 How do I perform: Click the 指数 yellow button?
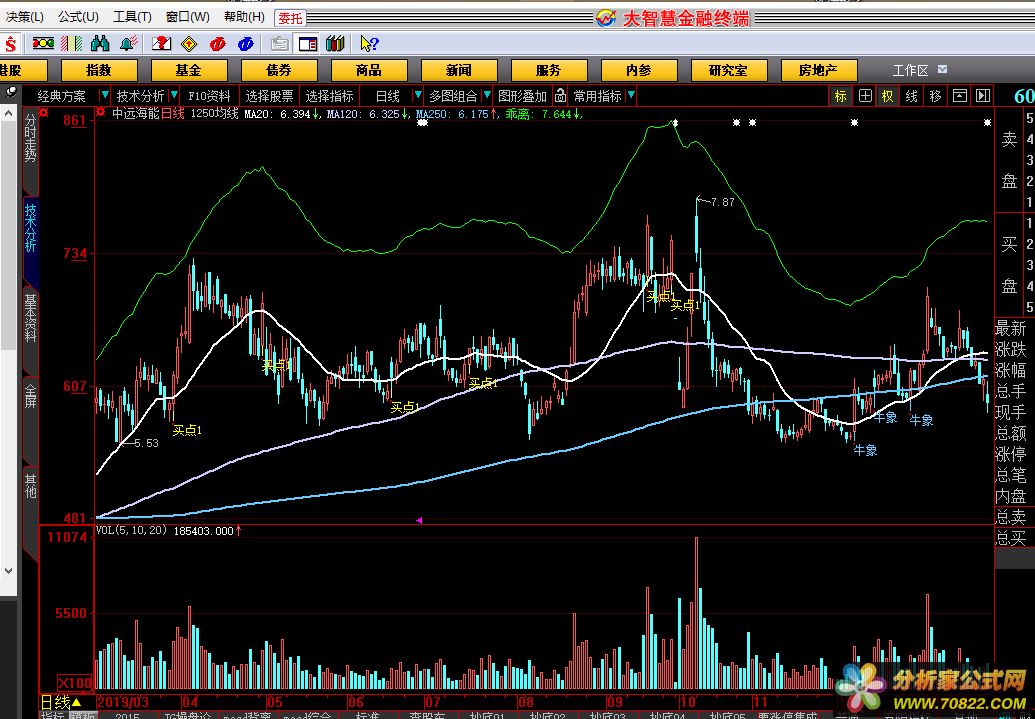(x=99, y=70)
